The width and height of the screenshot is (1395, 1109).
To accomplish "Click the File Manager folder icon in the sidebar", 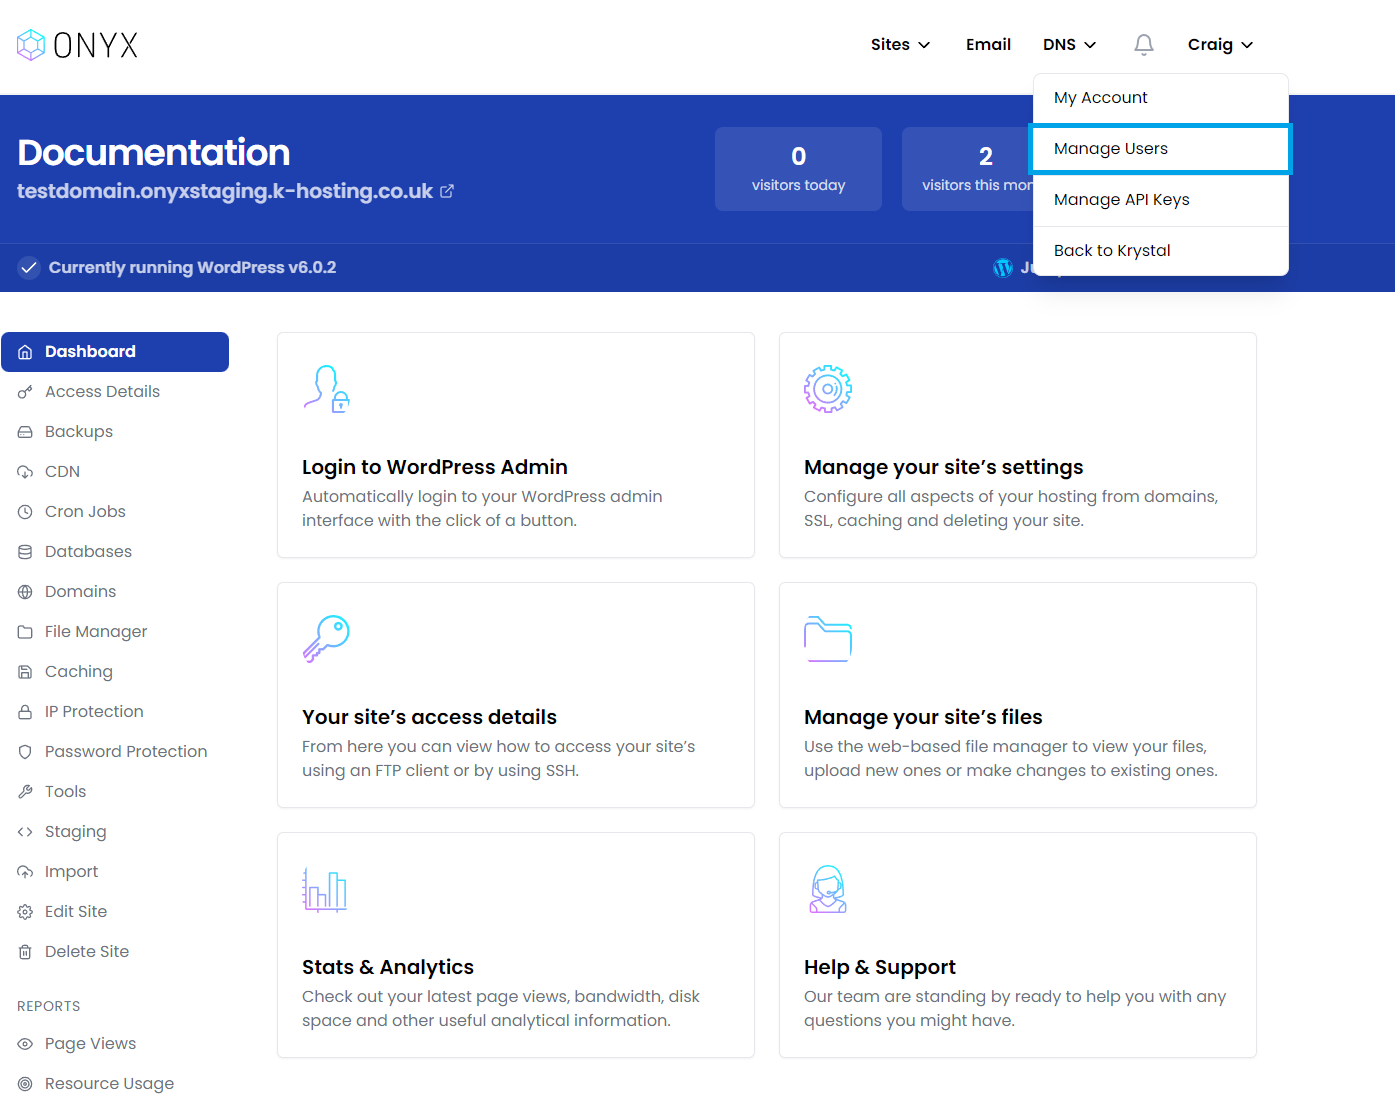I will [x=25, y=632].
